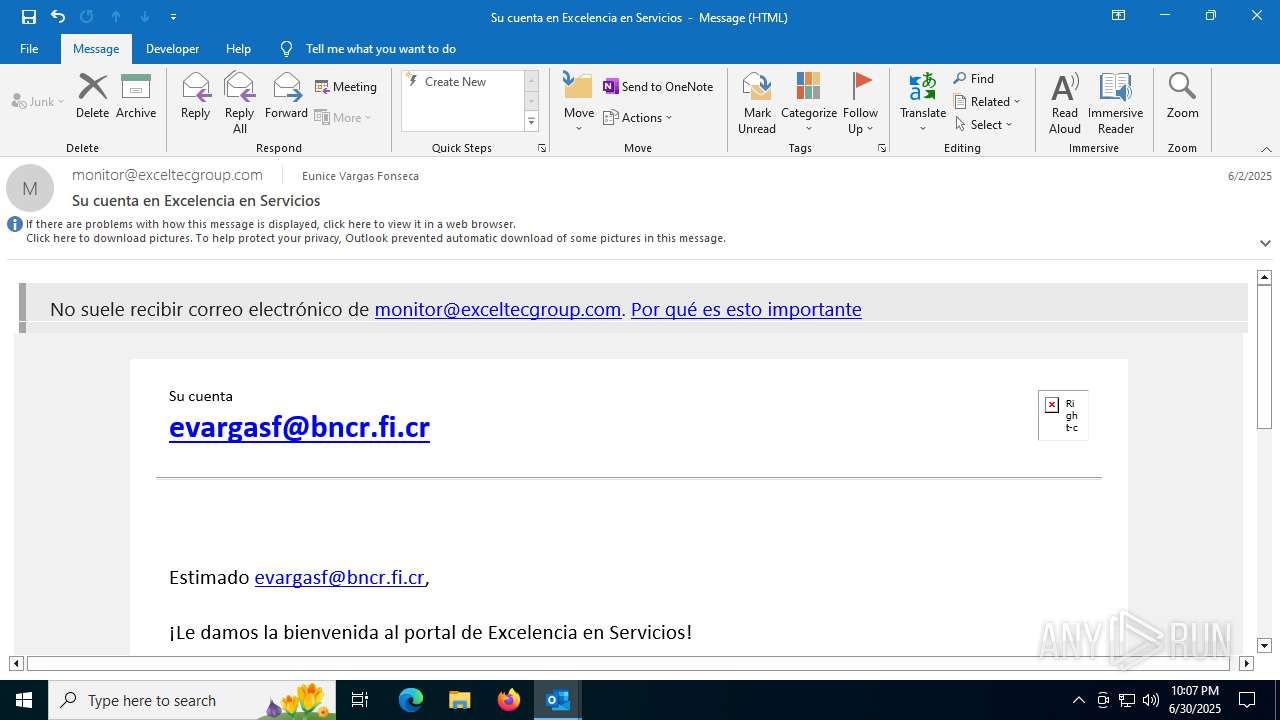Open Firefox from the taskbar

click(508, 700)
